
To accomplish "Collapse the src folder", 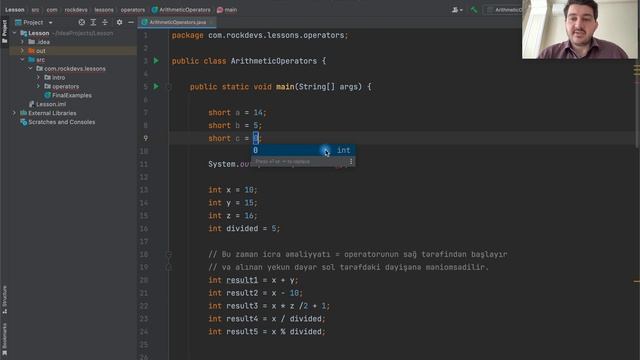I will tap(22, 60).
